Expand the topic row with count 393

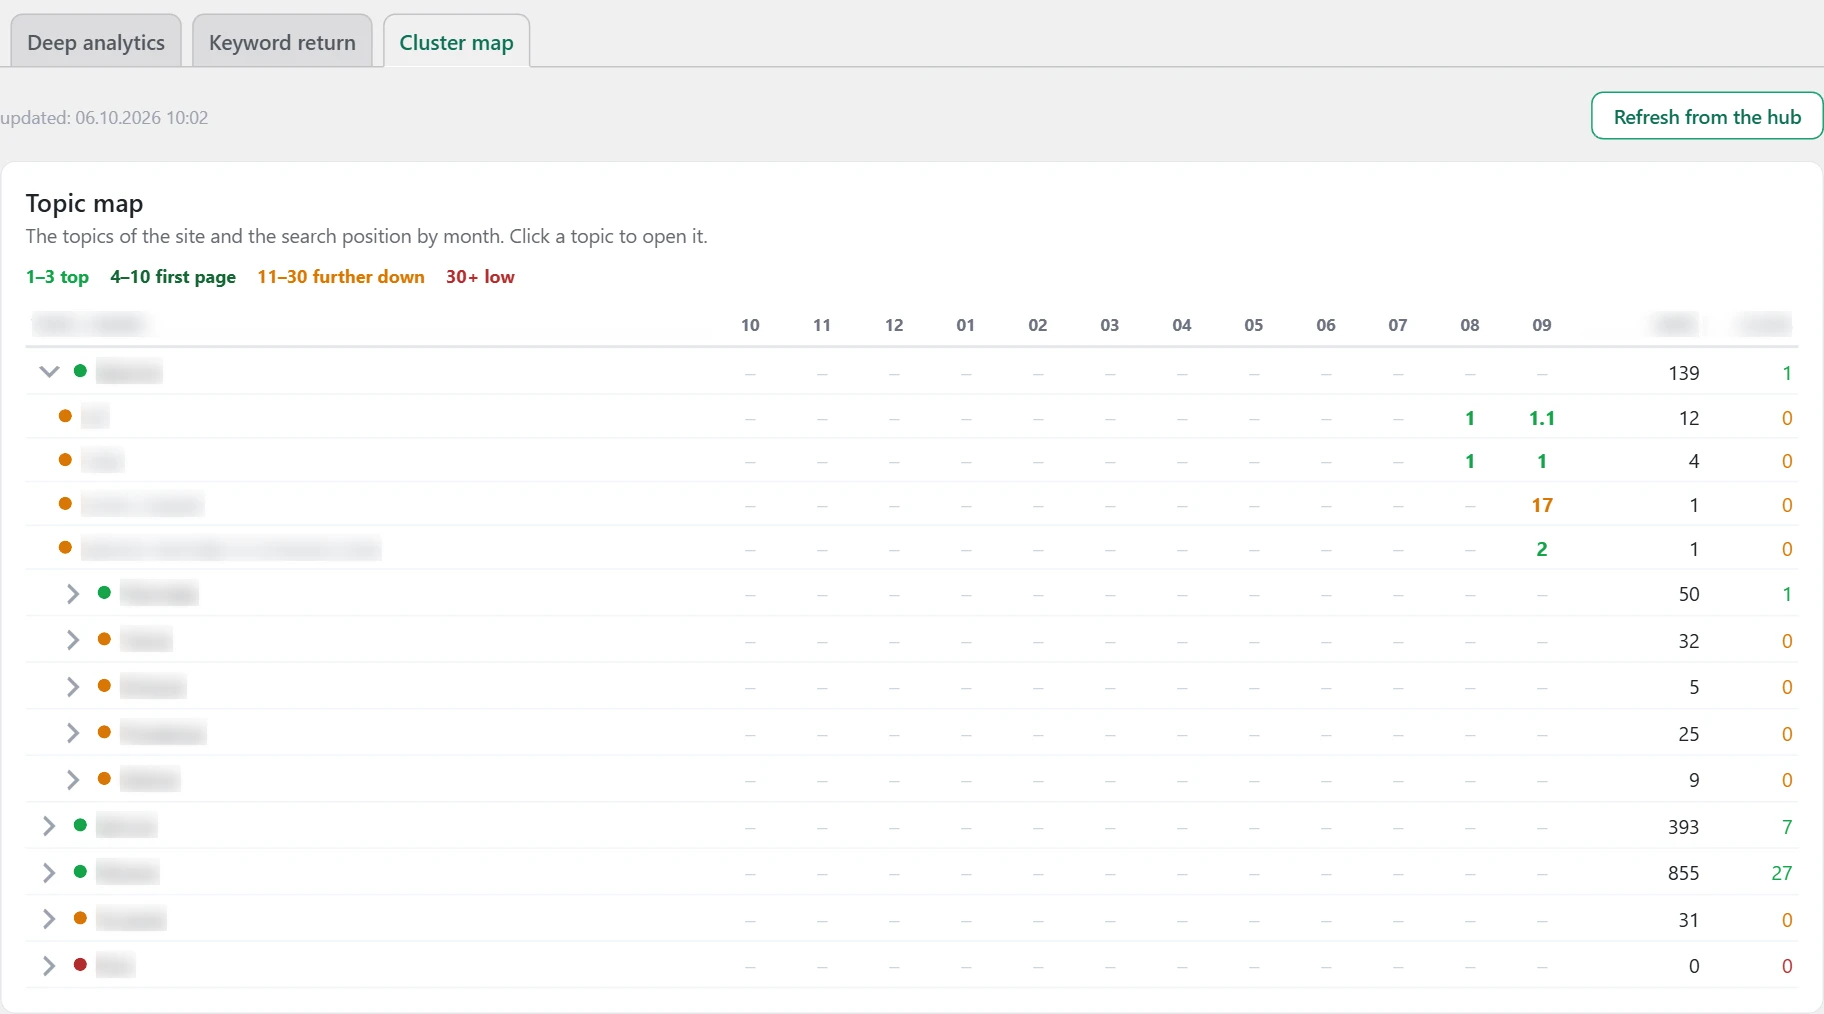tap(49, 826)
